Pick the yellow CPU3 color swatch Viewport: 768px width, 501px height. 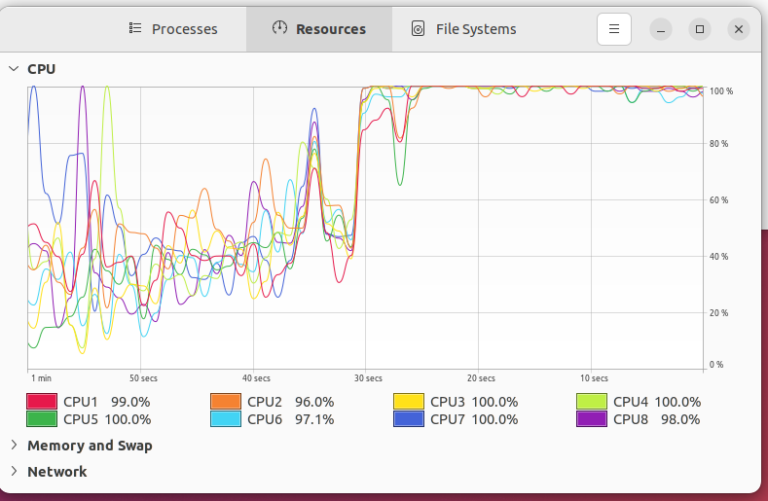[x=409, y=402]
